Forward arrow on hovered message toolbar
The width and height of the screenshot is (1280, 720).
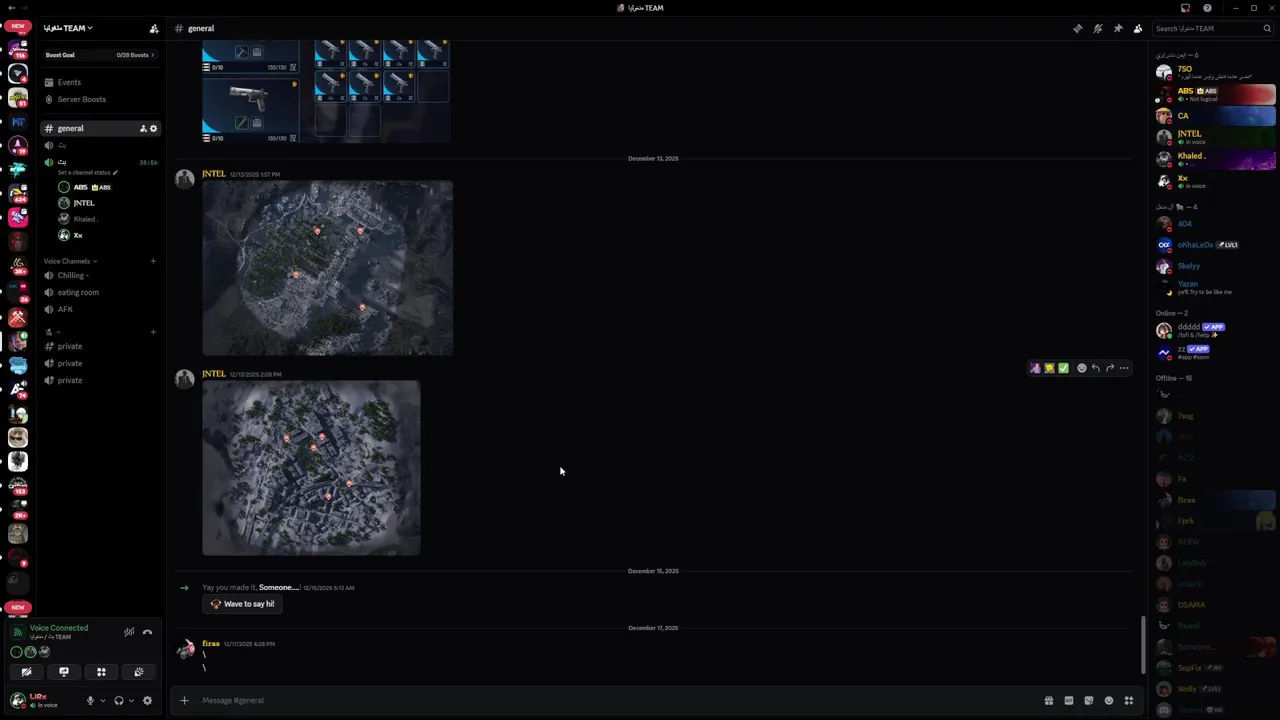point(1109,368)
